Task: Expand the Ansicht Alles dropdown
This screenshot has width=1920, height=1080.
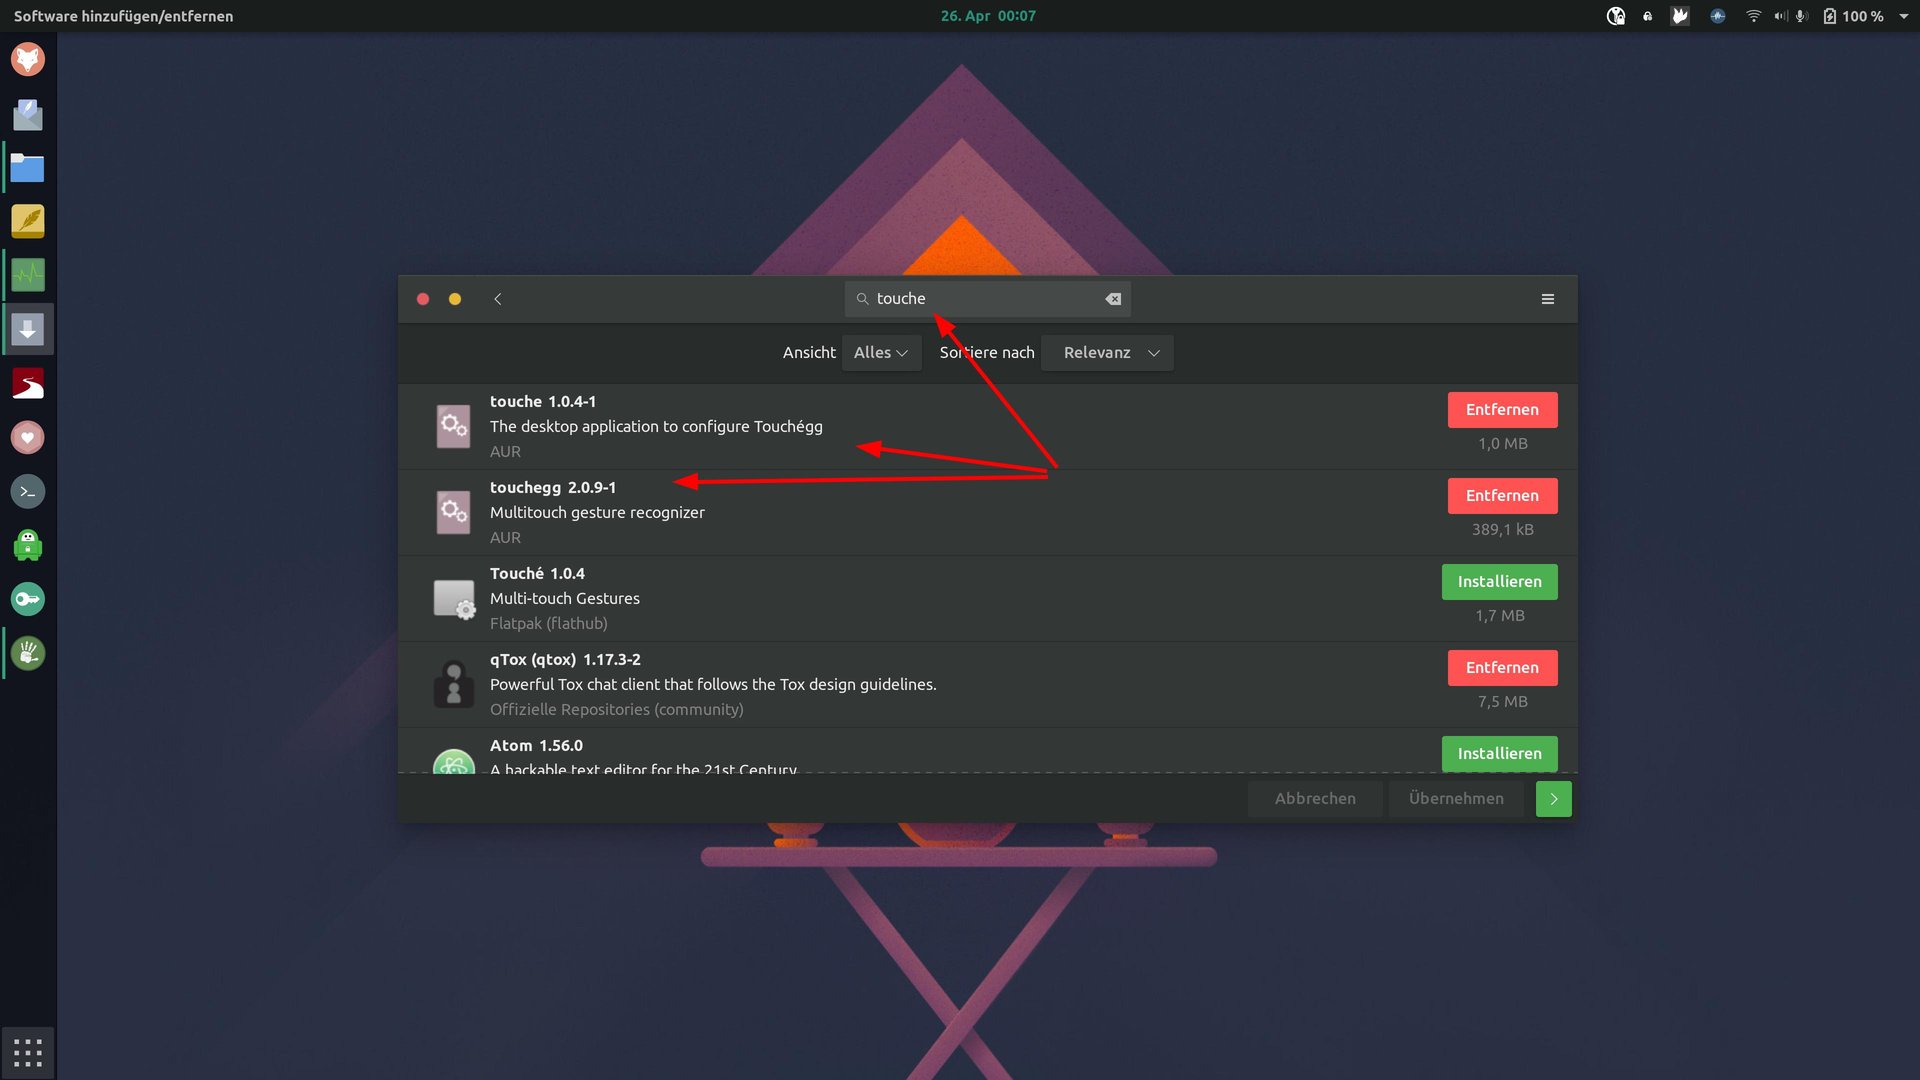Action: click(881, 353)
